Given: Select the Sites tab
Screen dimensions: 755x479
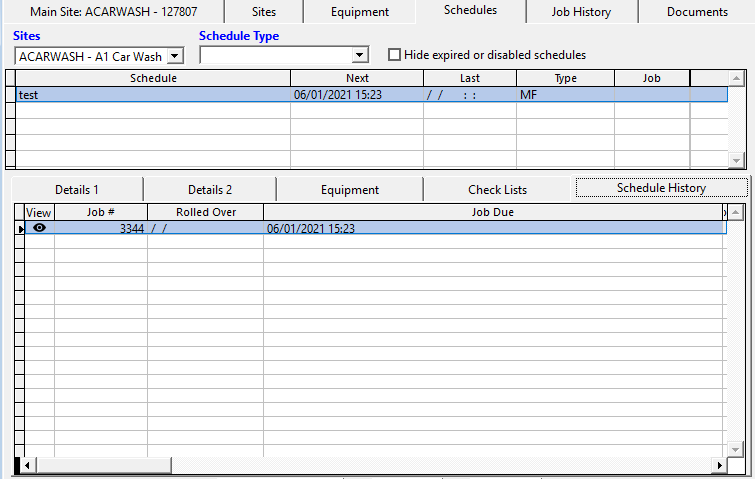Looking at the screenshot, I should tap(262, 12).
